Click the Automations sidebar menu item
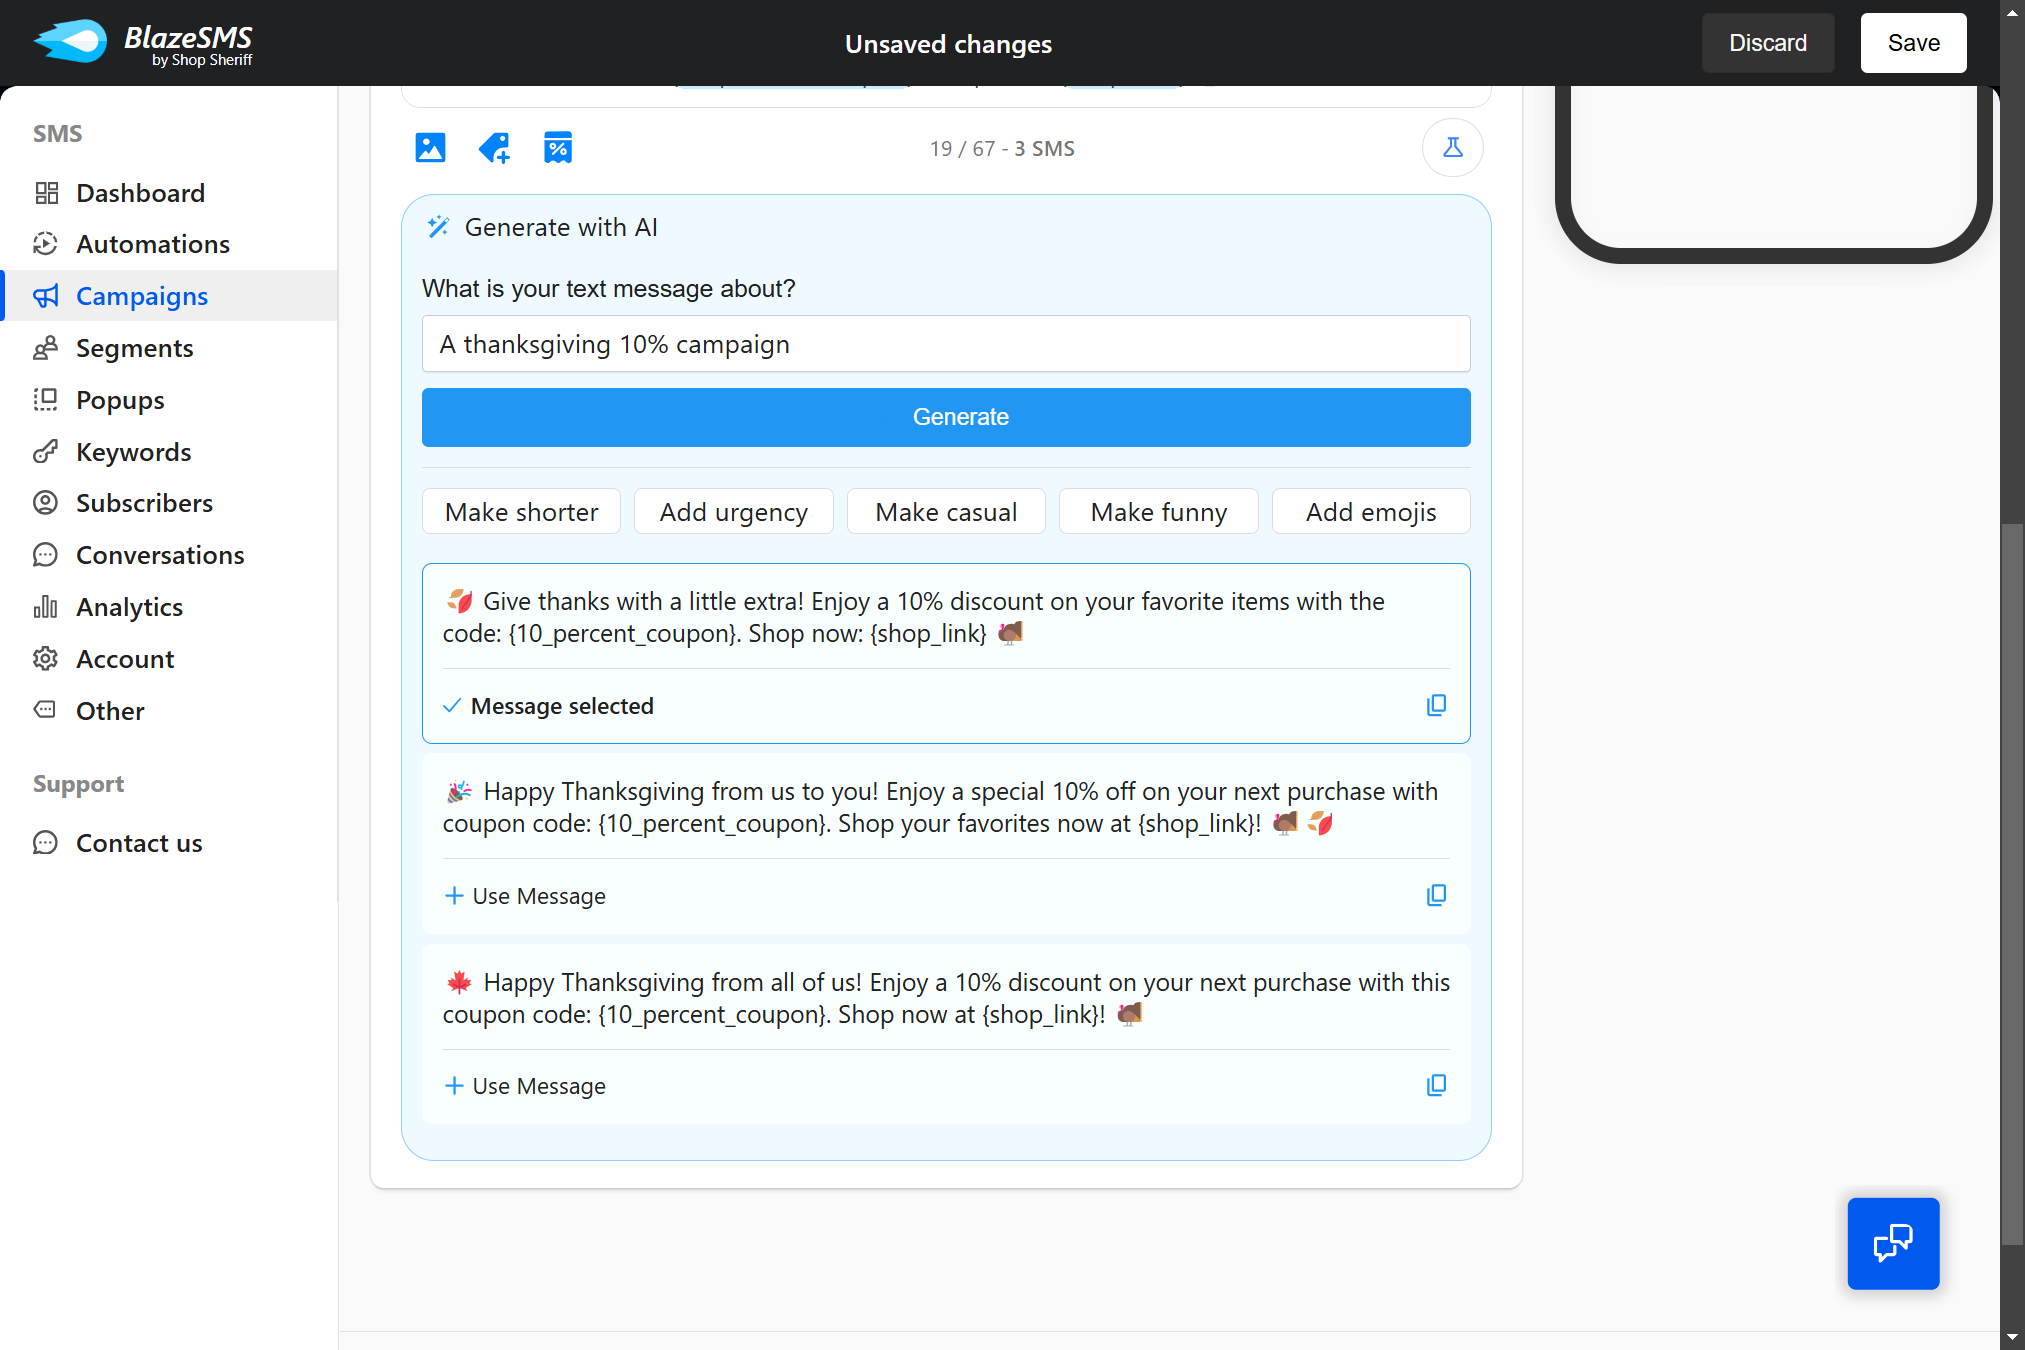The height and width of the screenshot is (1350, 2025). (x=152, y=244)
